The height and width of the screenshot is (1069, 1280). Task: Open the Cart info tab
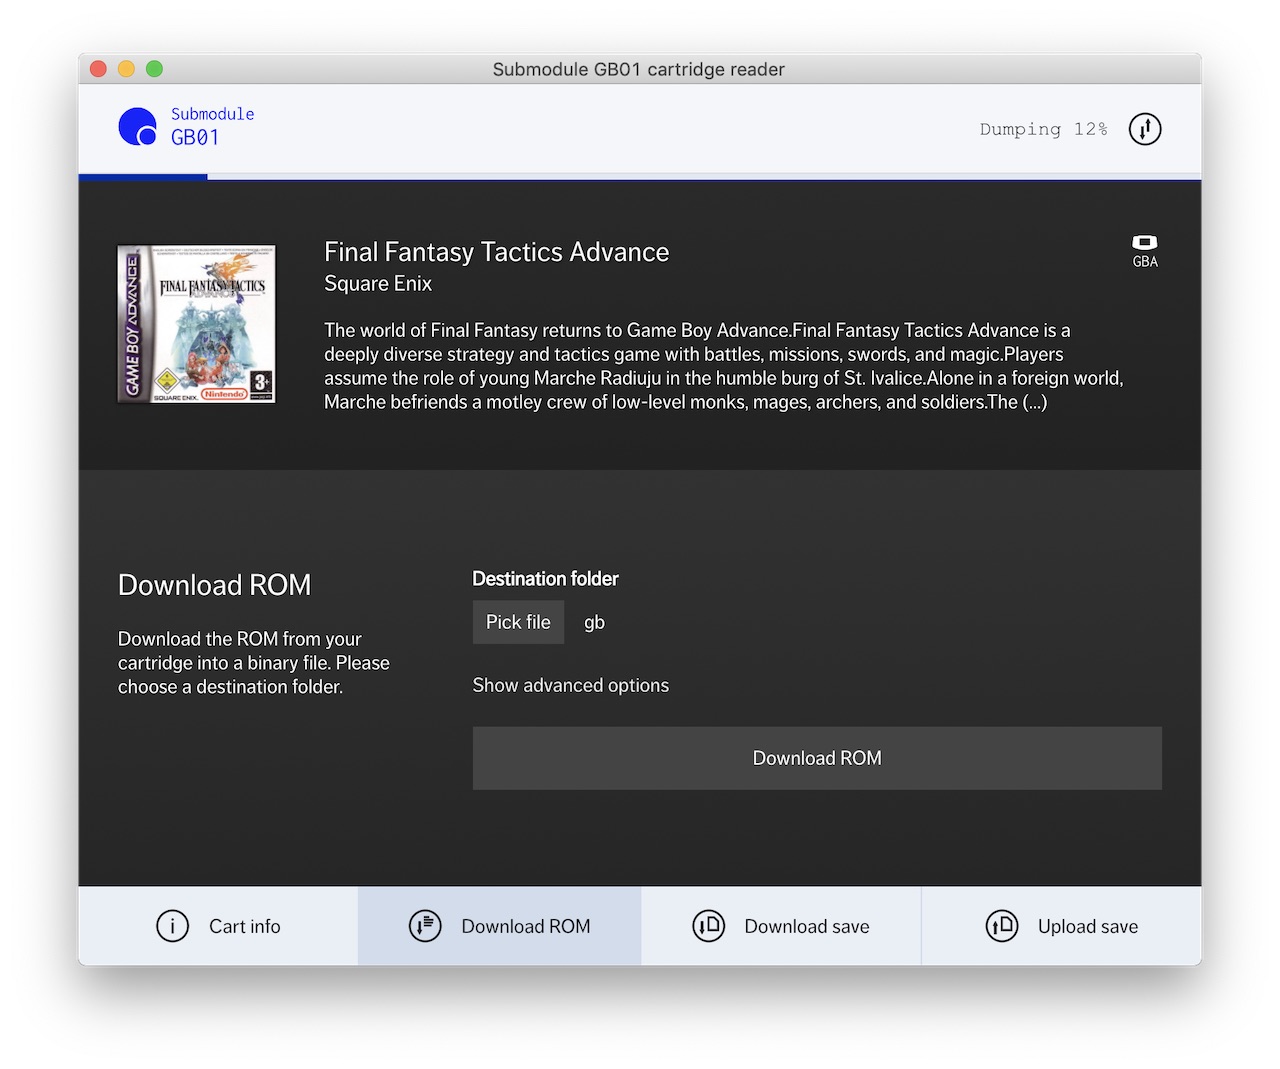218,926
